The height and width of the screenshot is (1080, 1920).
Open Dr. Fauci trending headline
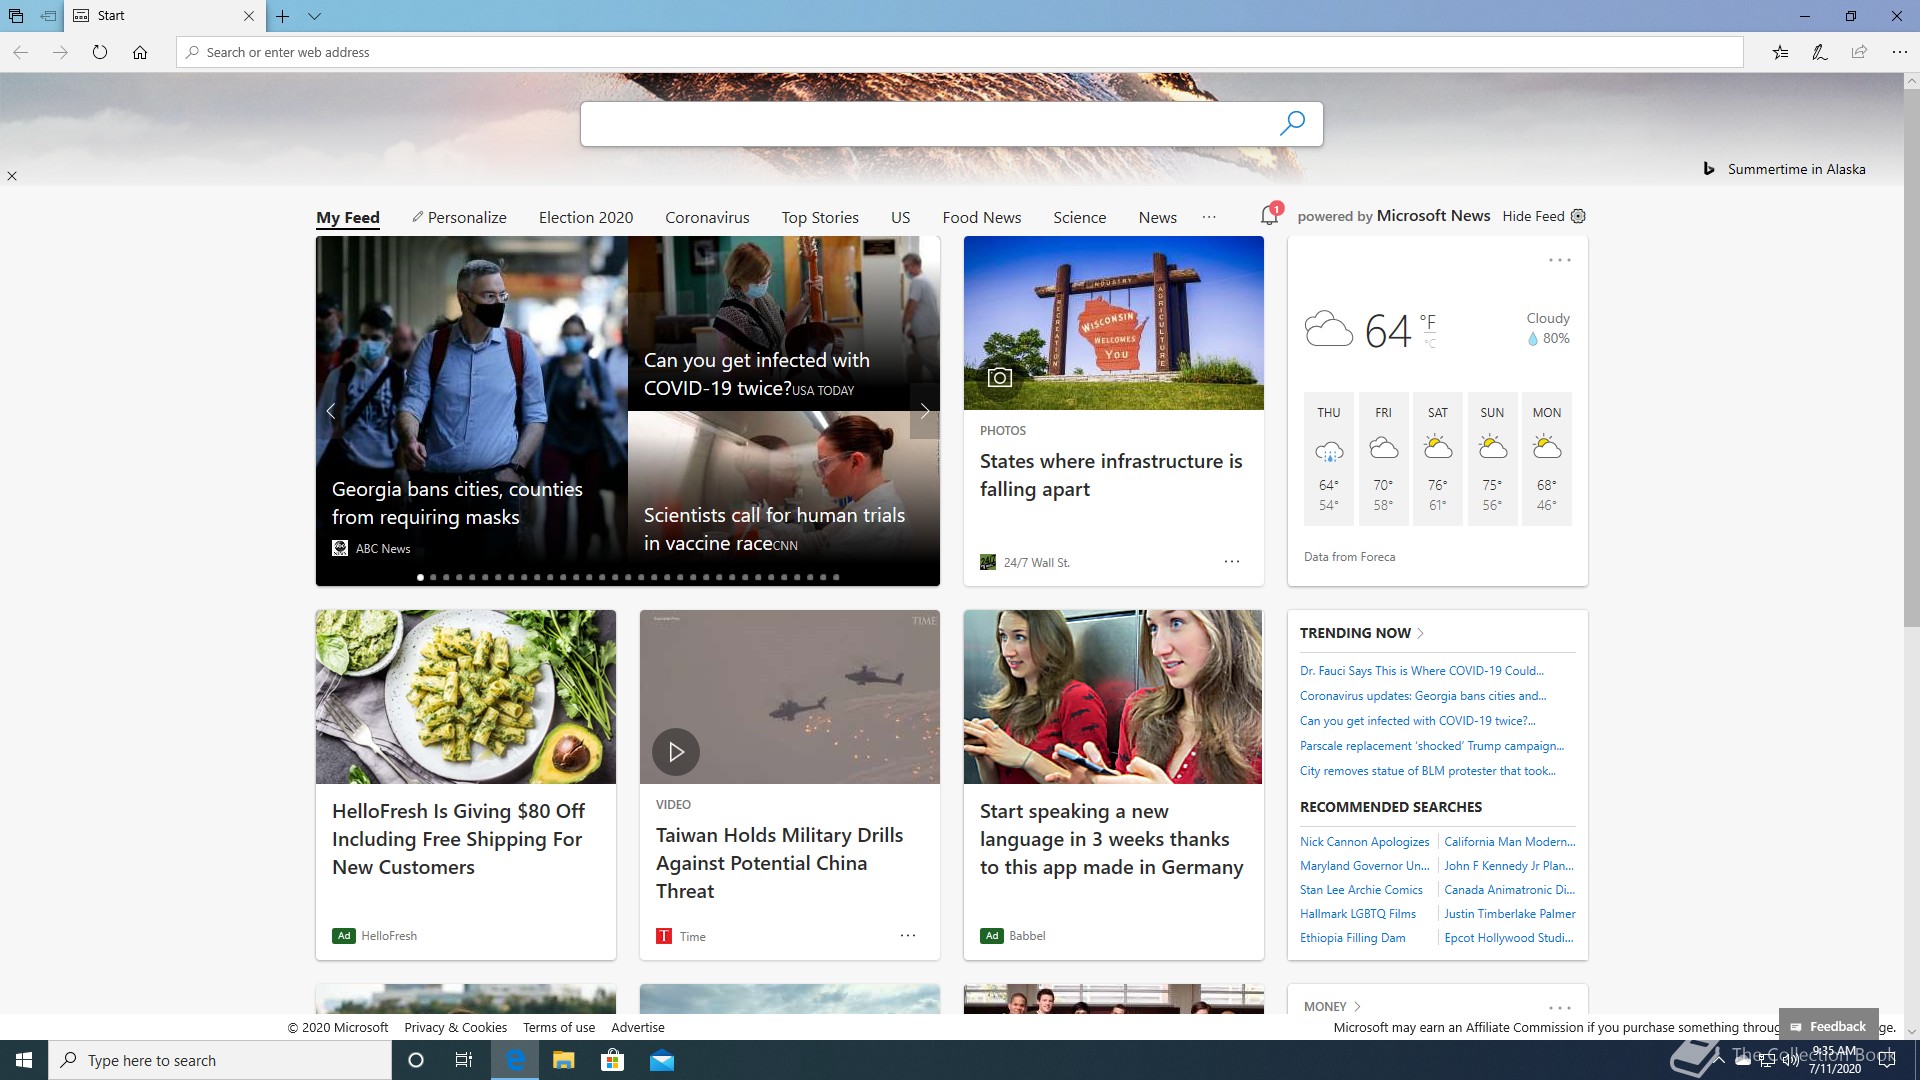point(1421,670)
